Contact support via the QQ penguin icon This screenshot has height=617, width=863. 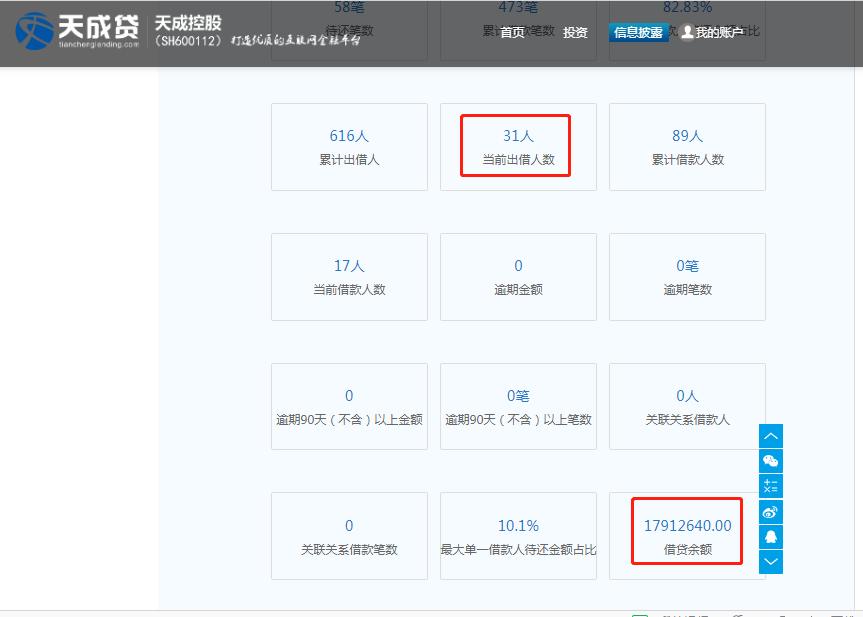770,537
